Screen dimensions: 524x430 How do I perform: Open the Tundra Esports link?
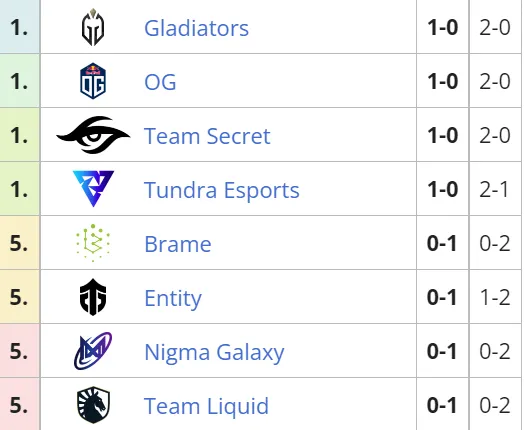tap(222, 190)
